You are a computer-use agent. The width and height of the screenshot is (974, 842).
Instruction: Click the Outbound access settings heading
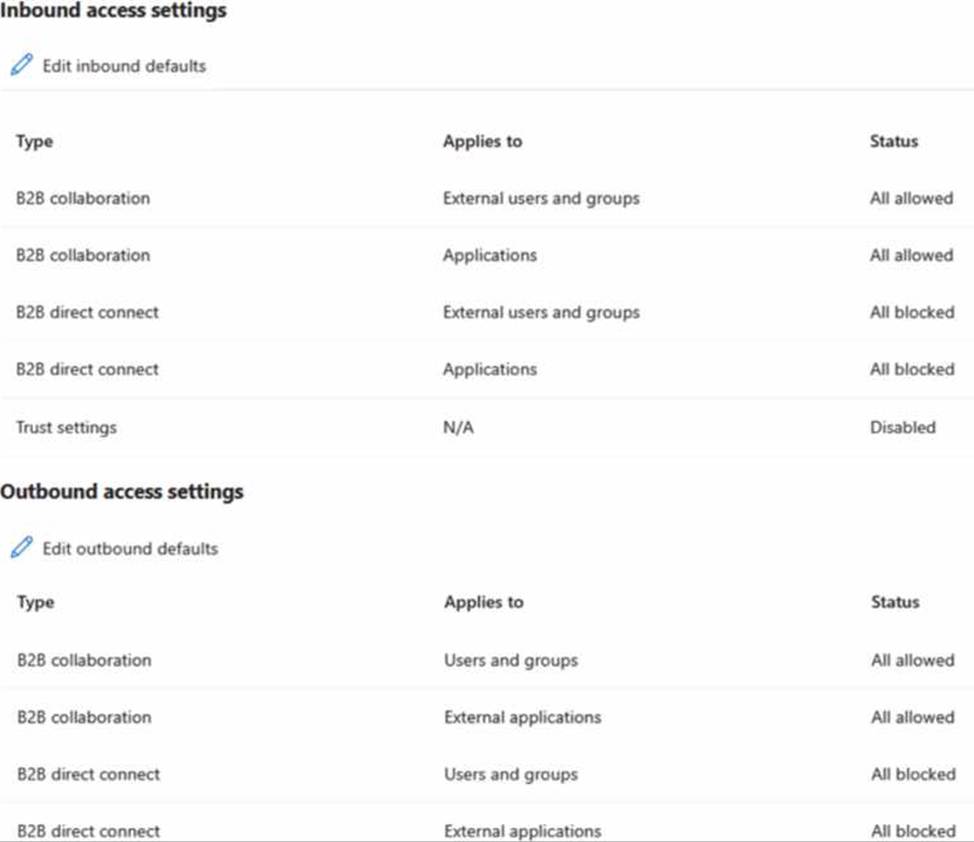coord(122,492)
